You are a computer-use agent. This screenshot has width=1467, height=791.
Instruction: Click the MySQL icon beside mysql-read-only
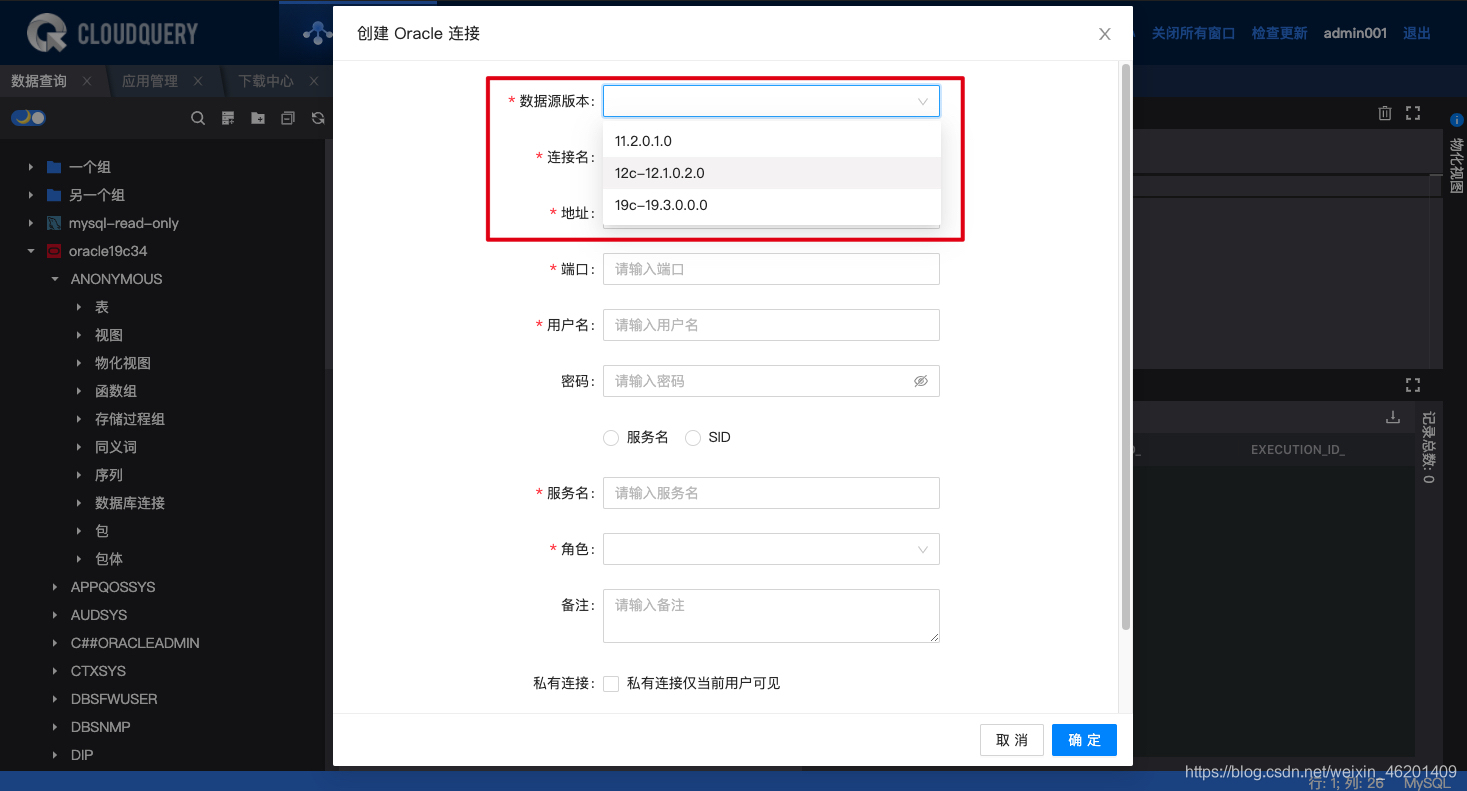pyautogui.click(x=54, y=223)
